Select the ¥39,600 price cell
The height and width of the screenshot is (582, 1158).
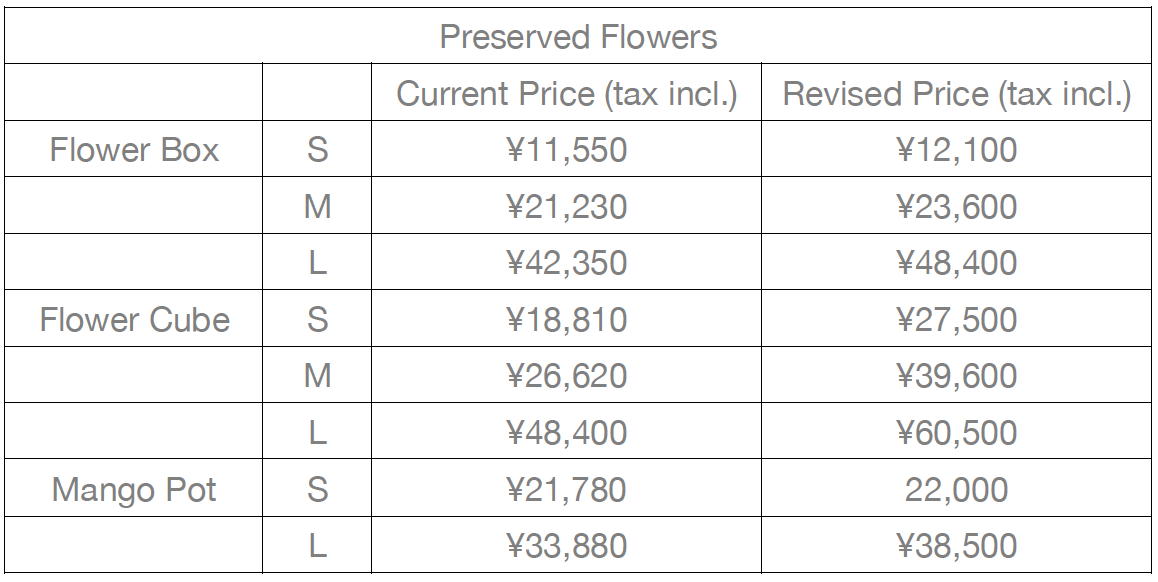pyautogui.click(x=956, y=376)
